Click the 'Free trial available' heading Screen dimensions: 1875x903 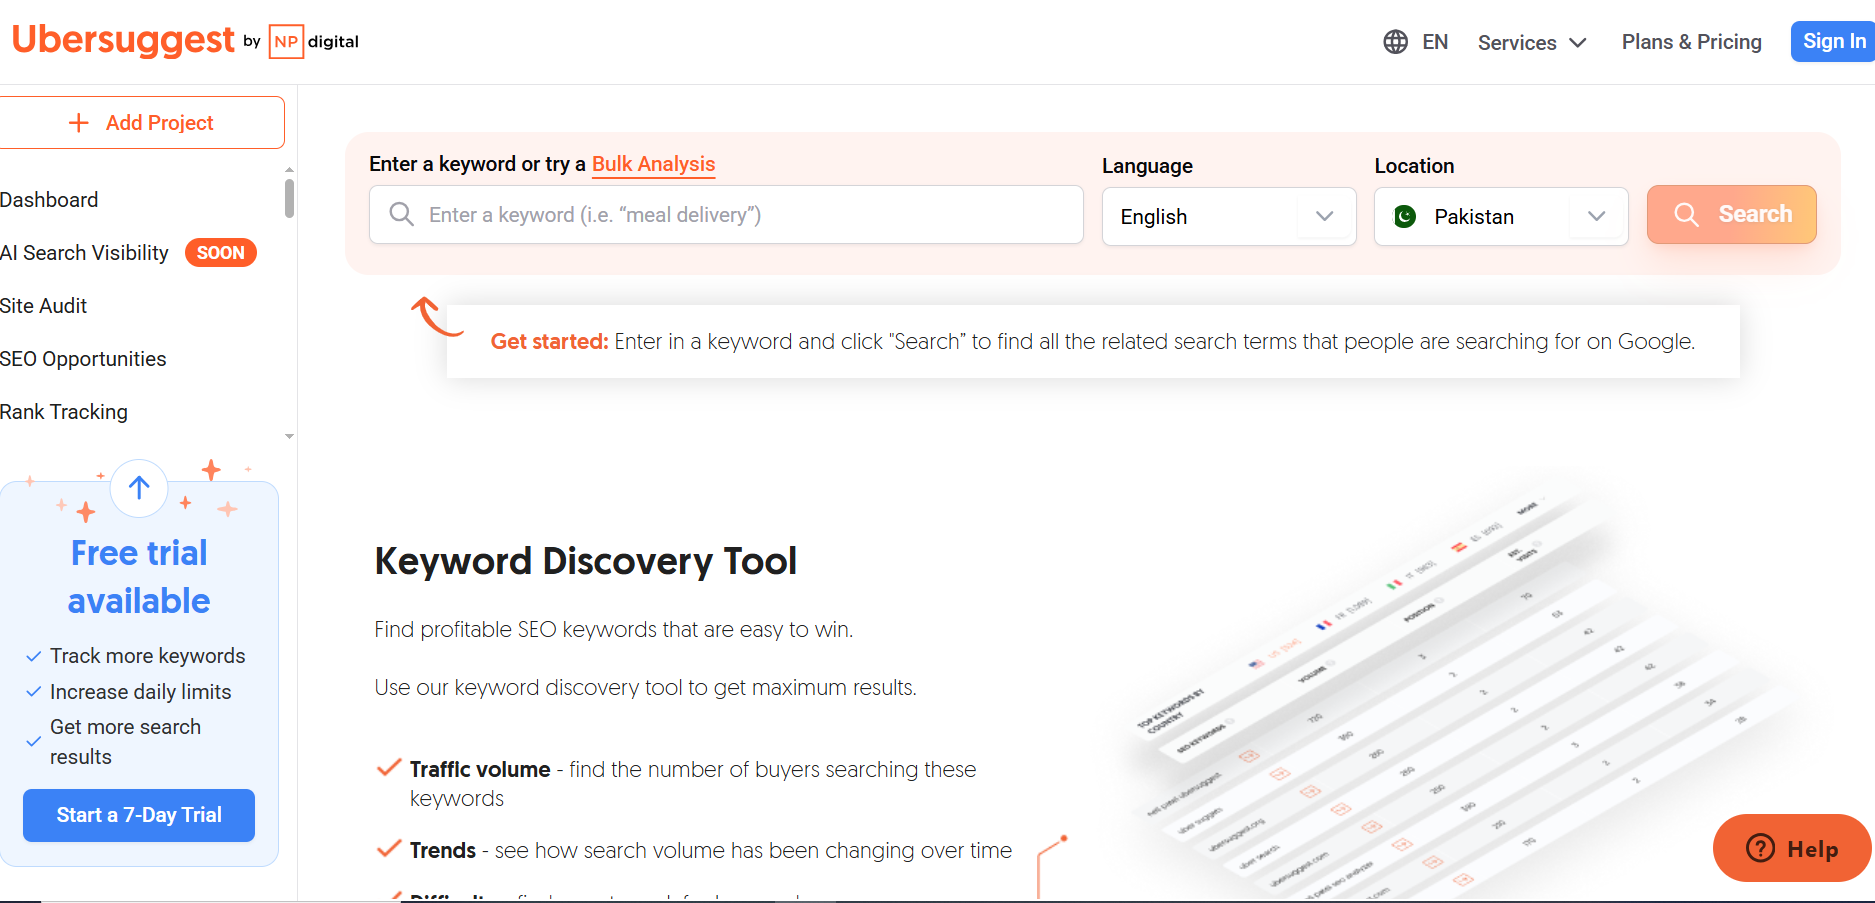139,577
